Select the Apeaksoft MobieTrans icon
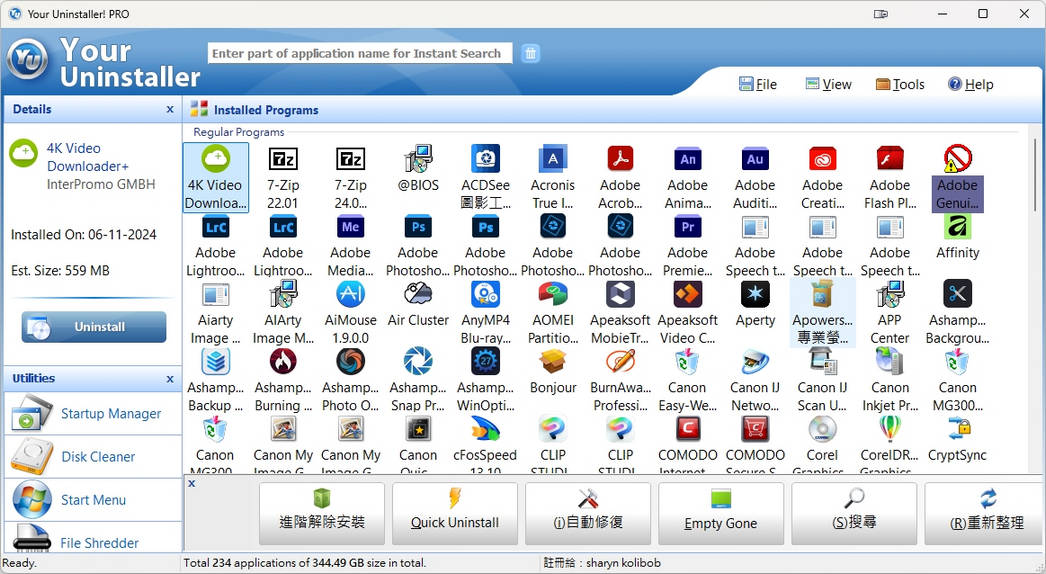 pyautogui.click(x=620, y=294)
